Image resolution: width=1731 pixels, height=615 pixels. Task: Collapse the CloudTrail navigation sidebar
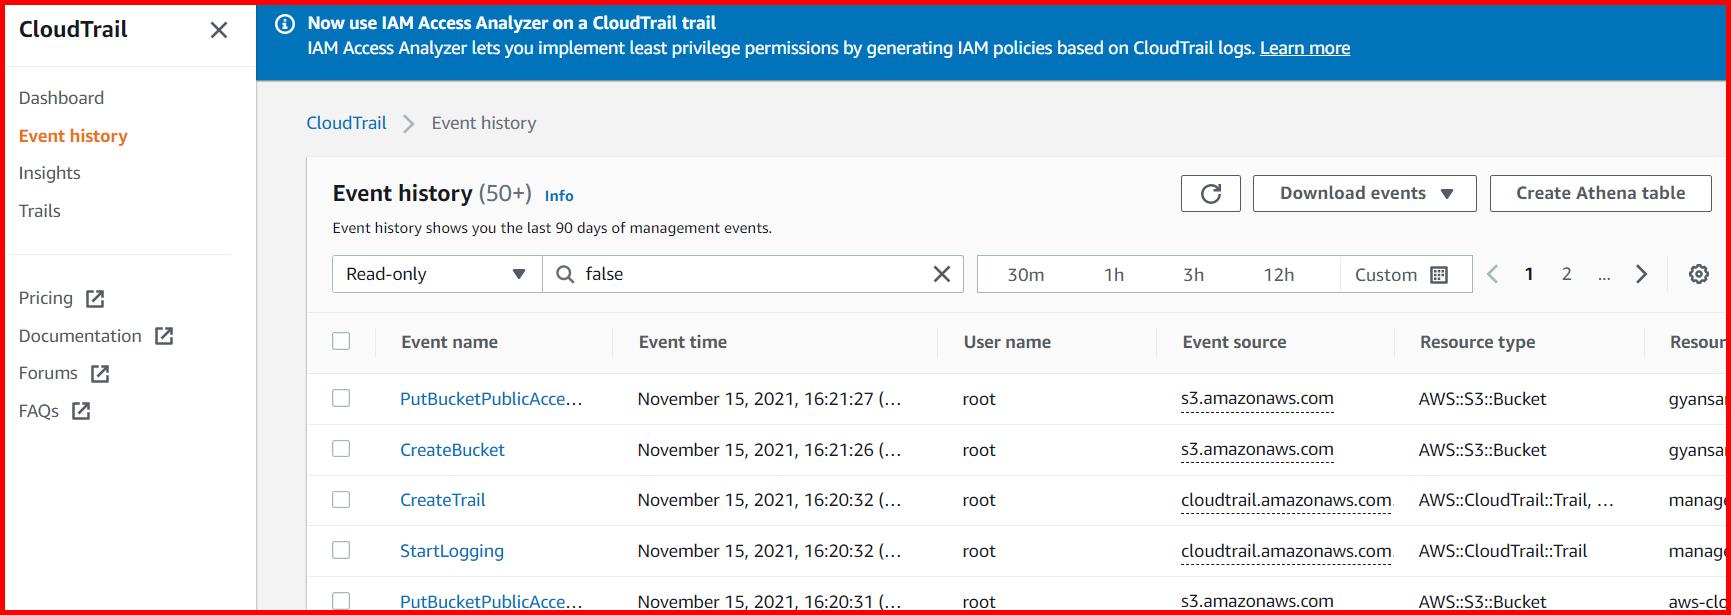coord(218,30)
